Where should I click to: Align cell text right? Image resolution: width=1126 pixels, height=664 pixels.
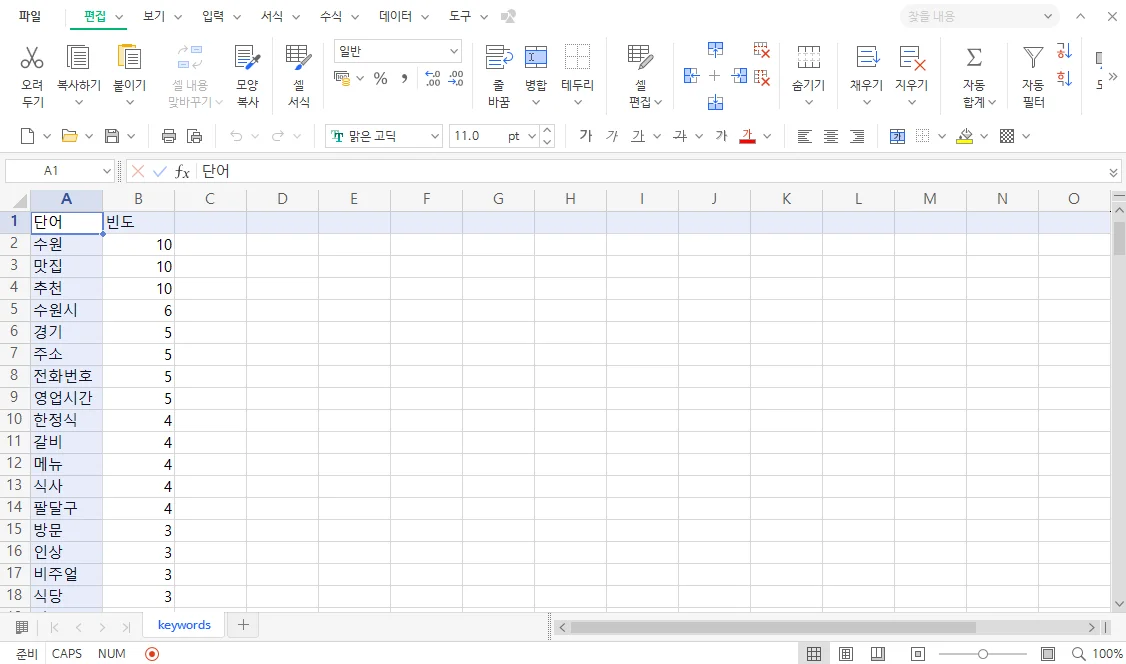pos(857,136)
